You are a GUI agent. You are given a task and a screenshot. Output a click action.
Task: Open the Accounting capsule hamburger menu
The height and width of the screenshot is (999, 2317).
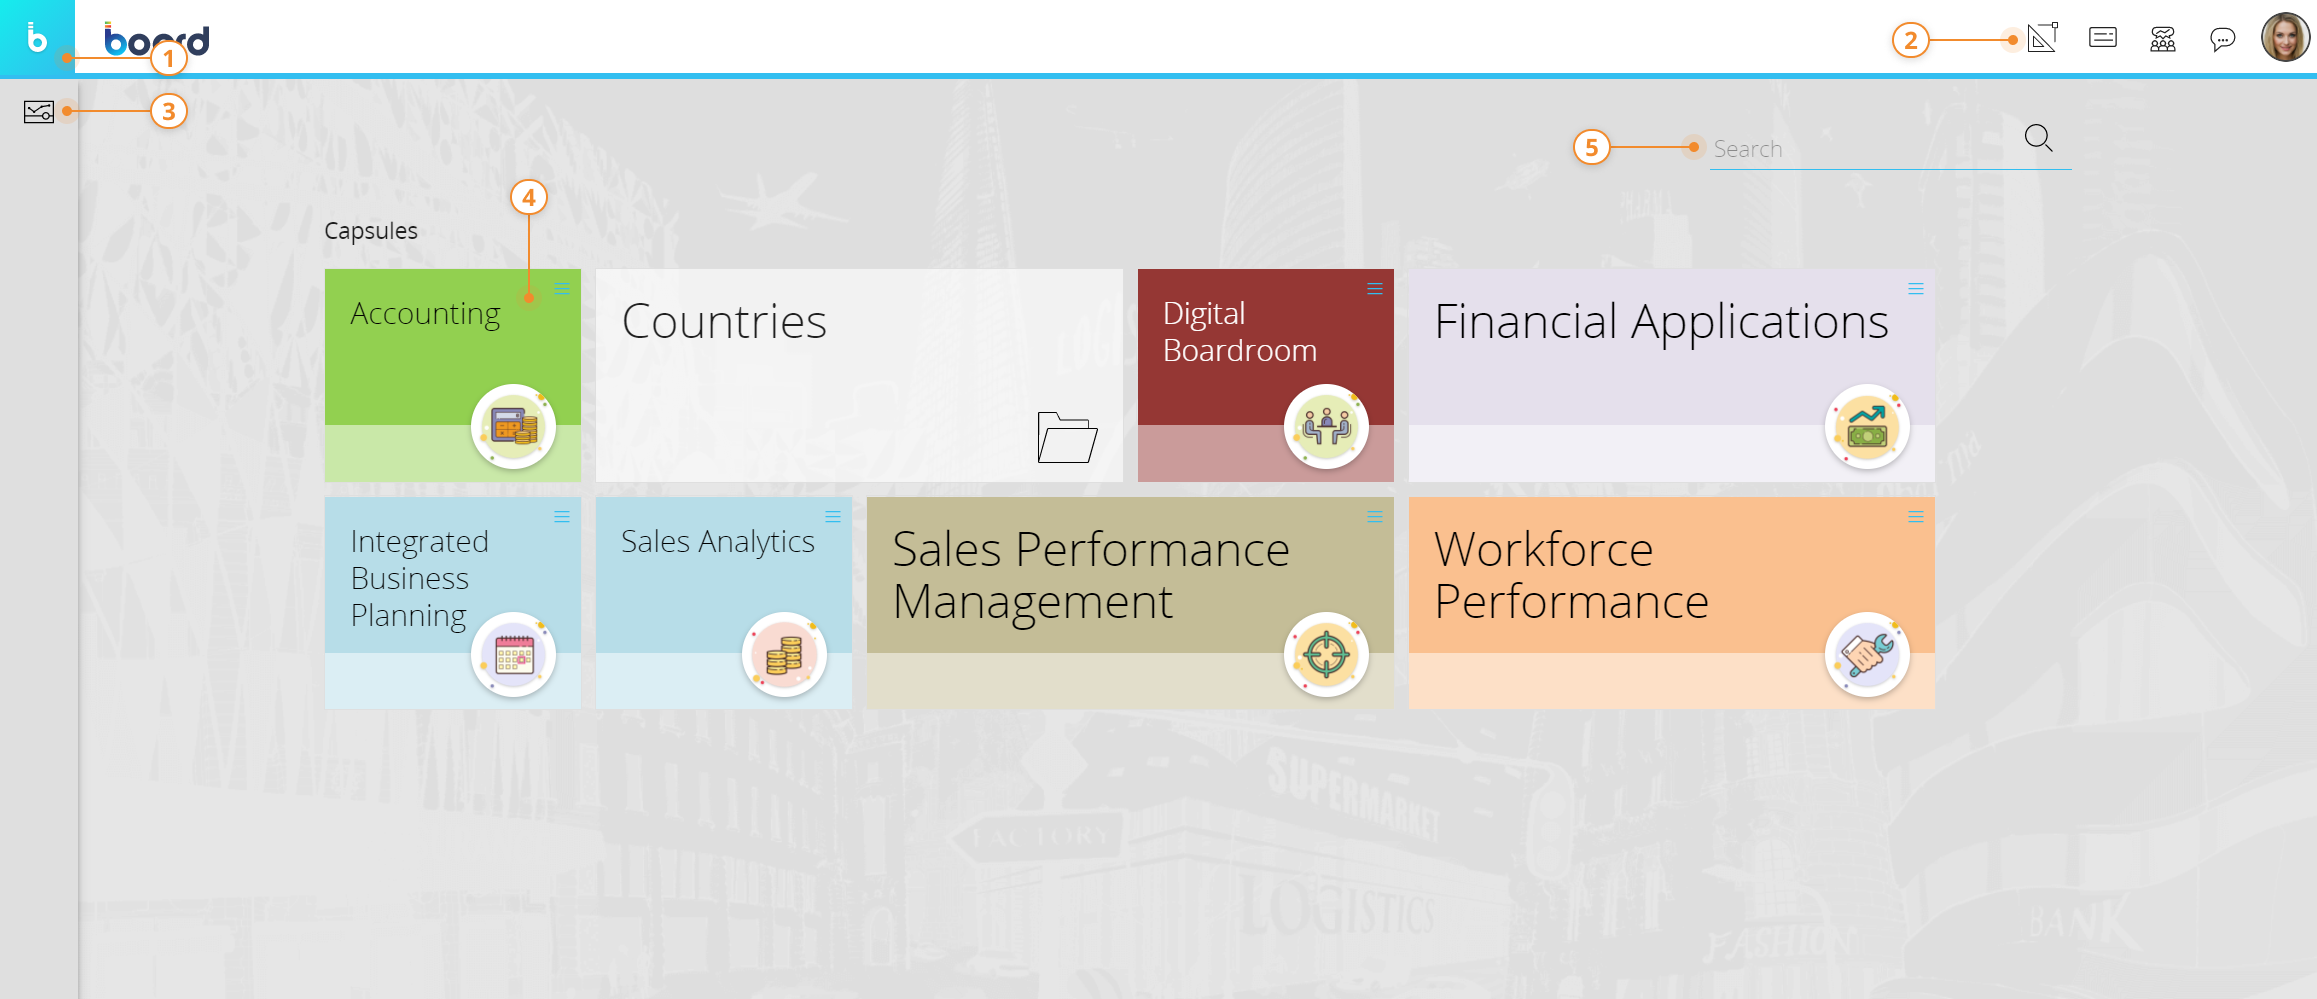pyautogui.click(x=562, y=289)
